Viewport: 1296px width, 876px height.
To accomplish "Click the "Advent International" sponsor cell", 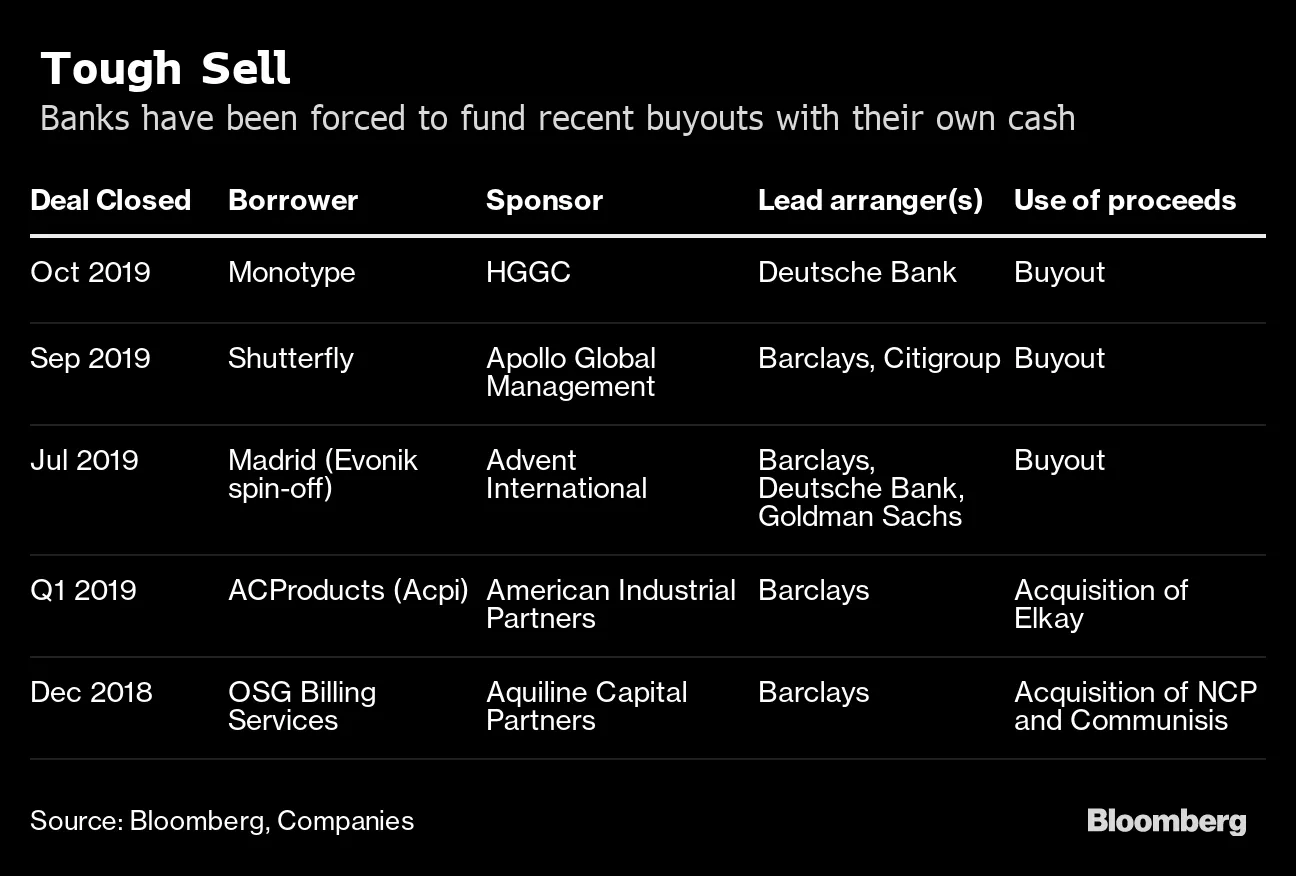I will (566, 474).
